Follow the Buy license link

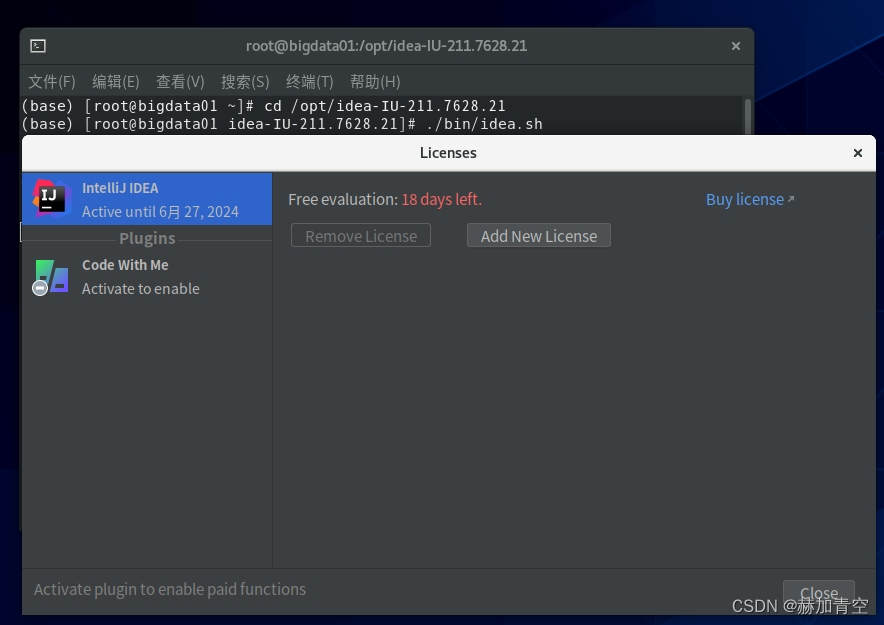coord(750,200)
